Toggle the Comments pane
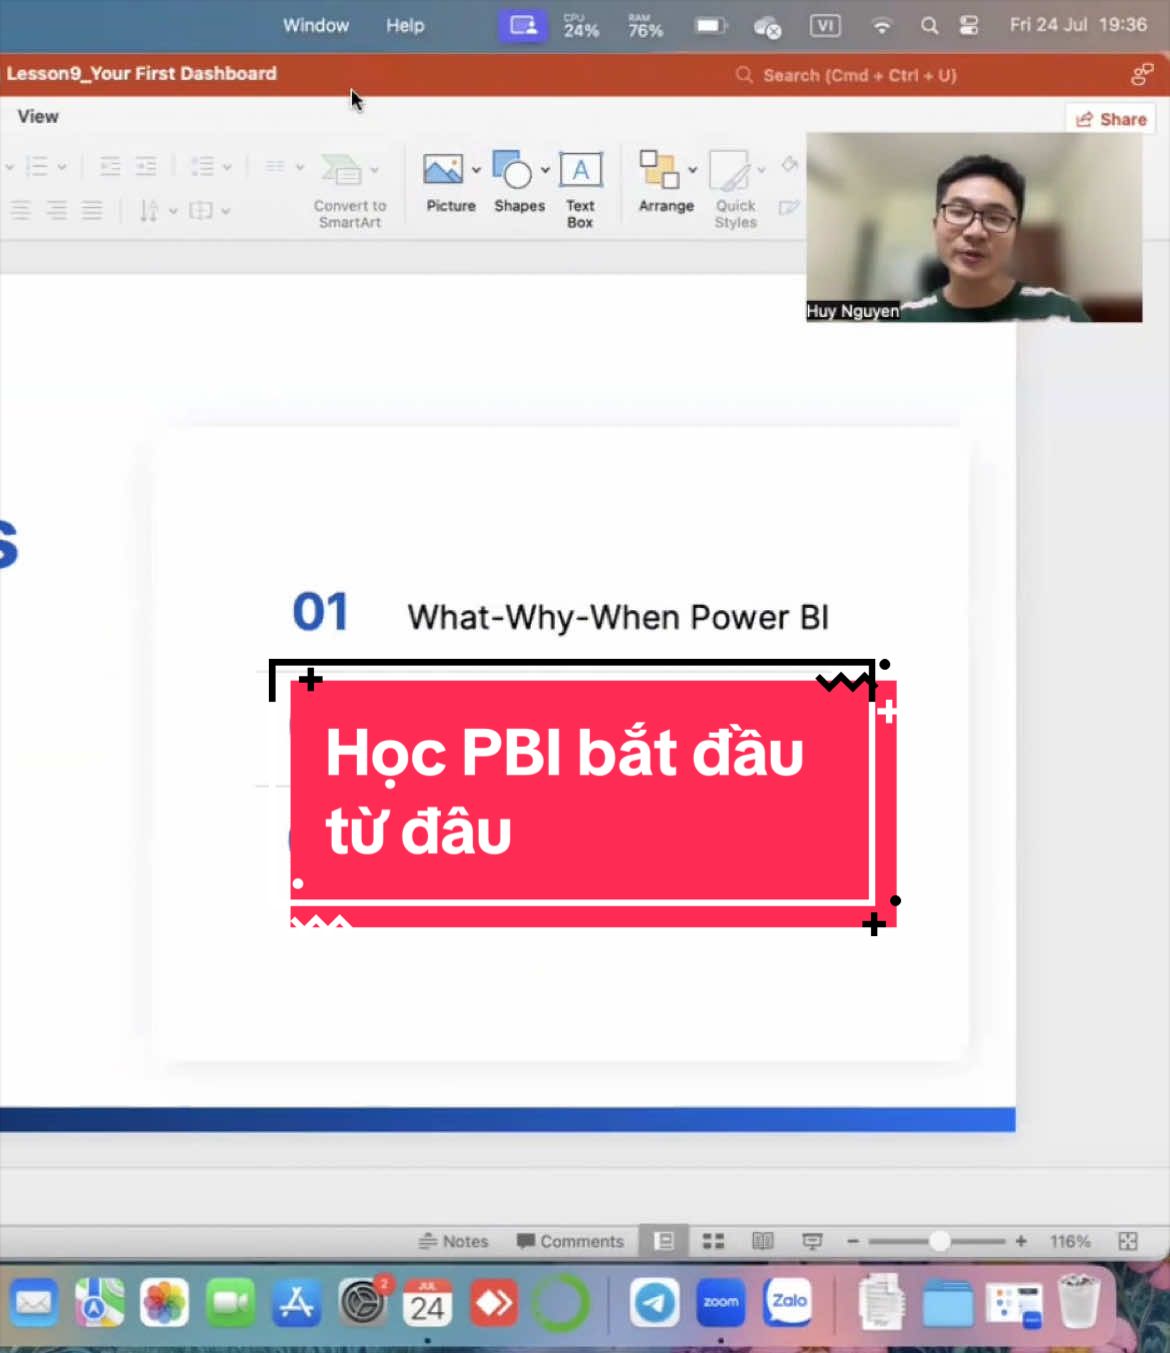This screenshot has width=1170, height=1353. 570,1241
